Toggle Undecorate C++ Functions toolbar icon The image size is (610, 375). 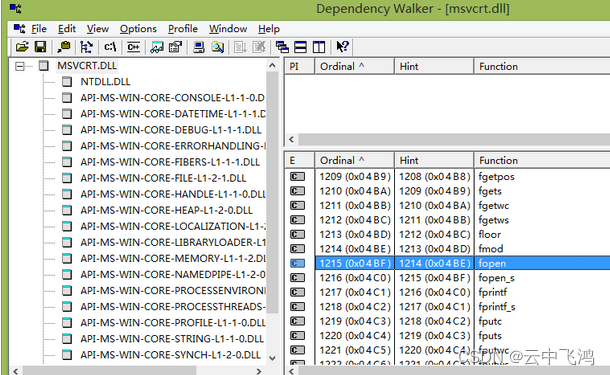pyautogui.click(x=133, y=47)
